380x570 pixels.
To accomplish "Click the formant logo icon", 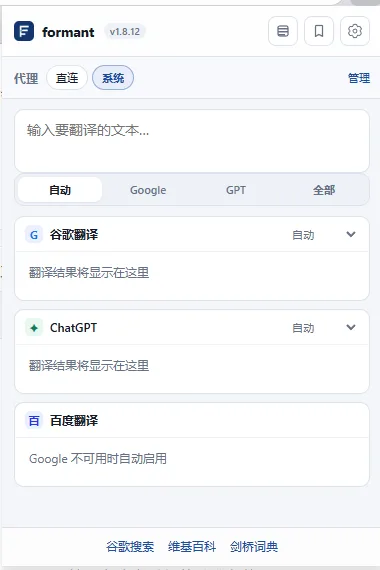I will [24, 31].
